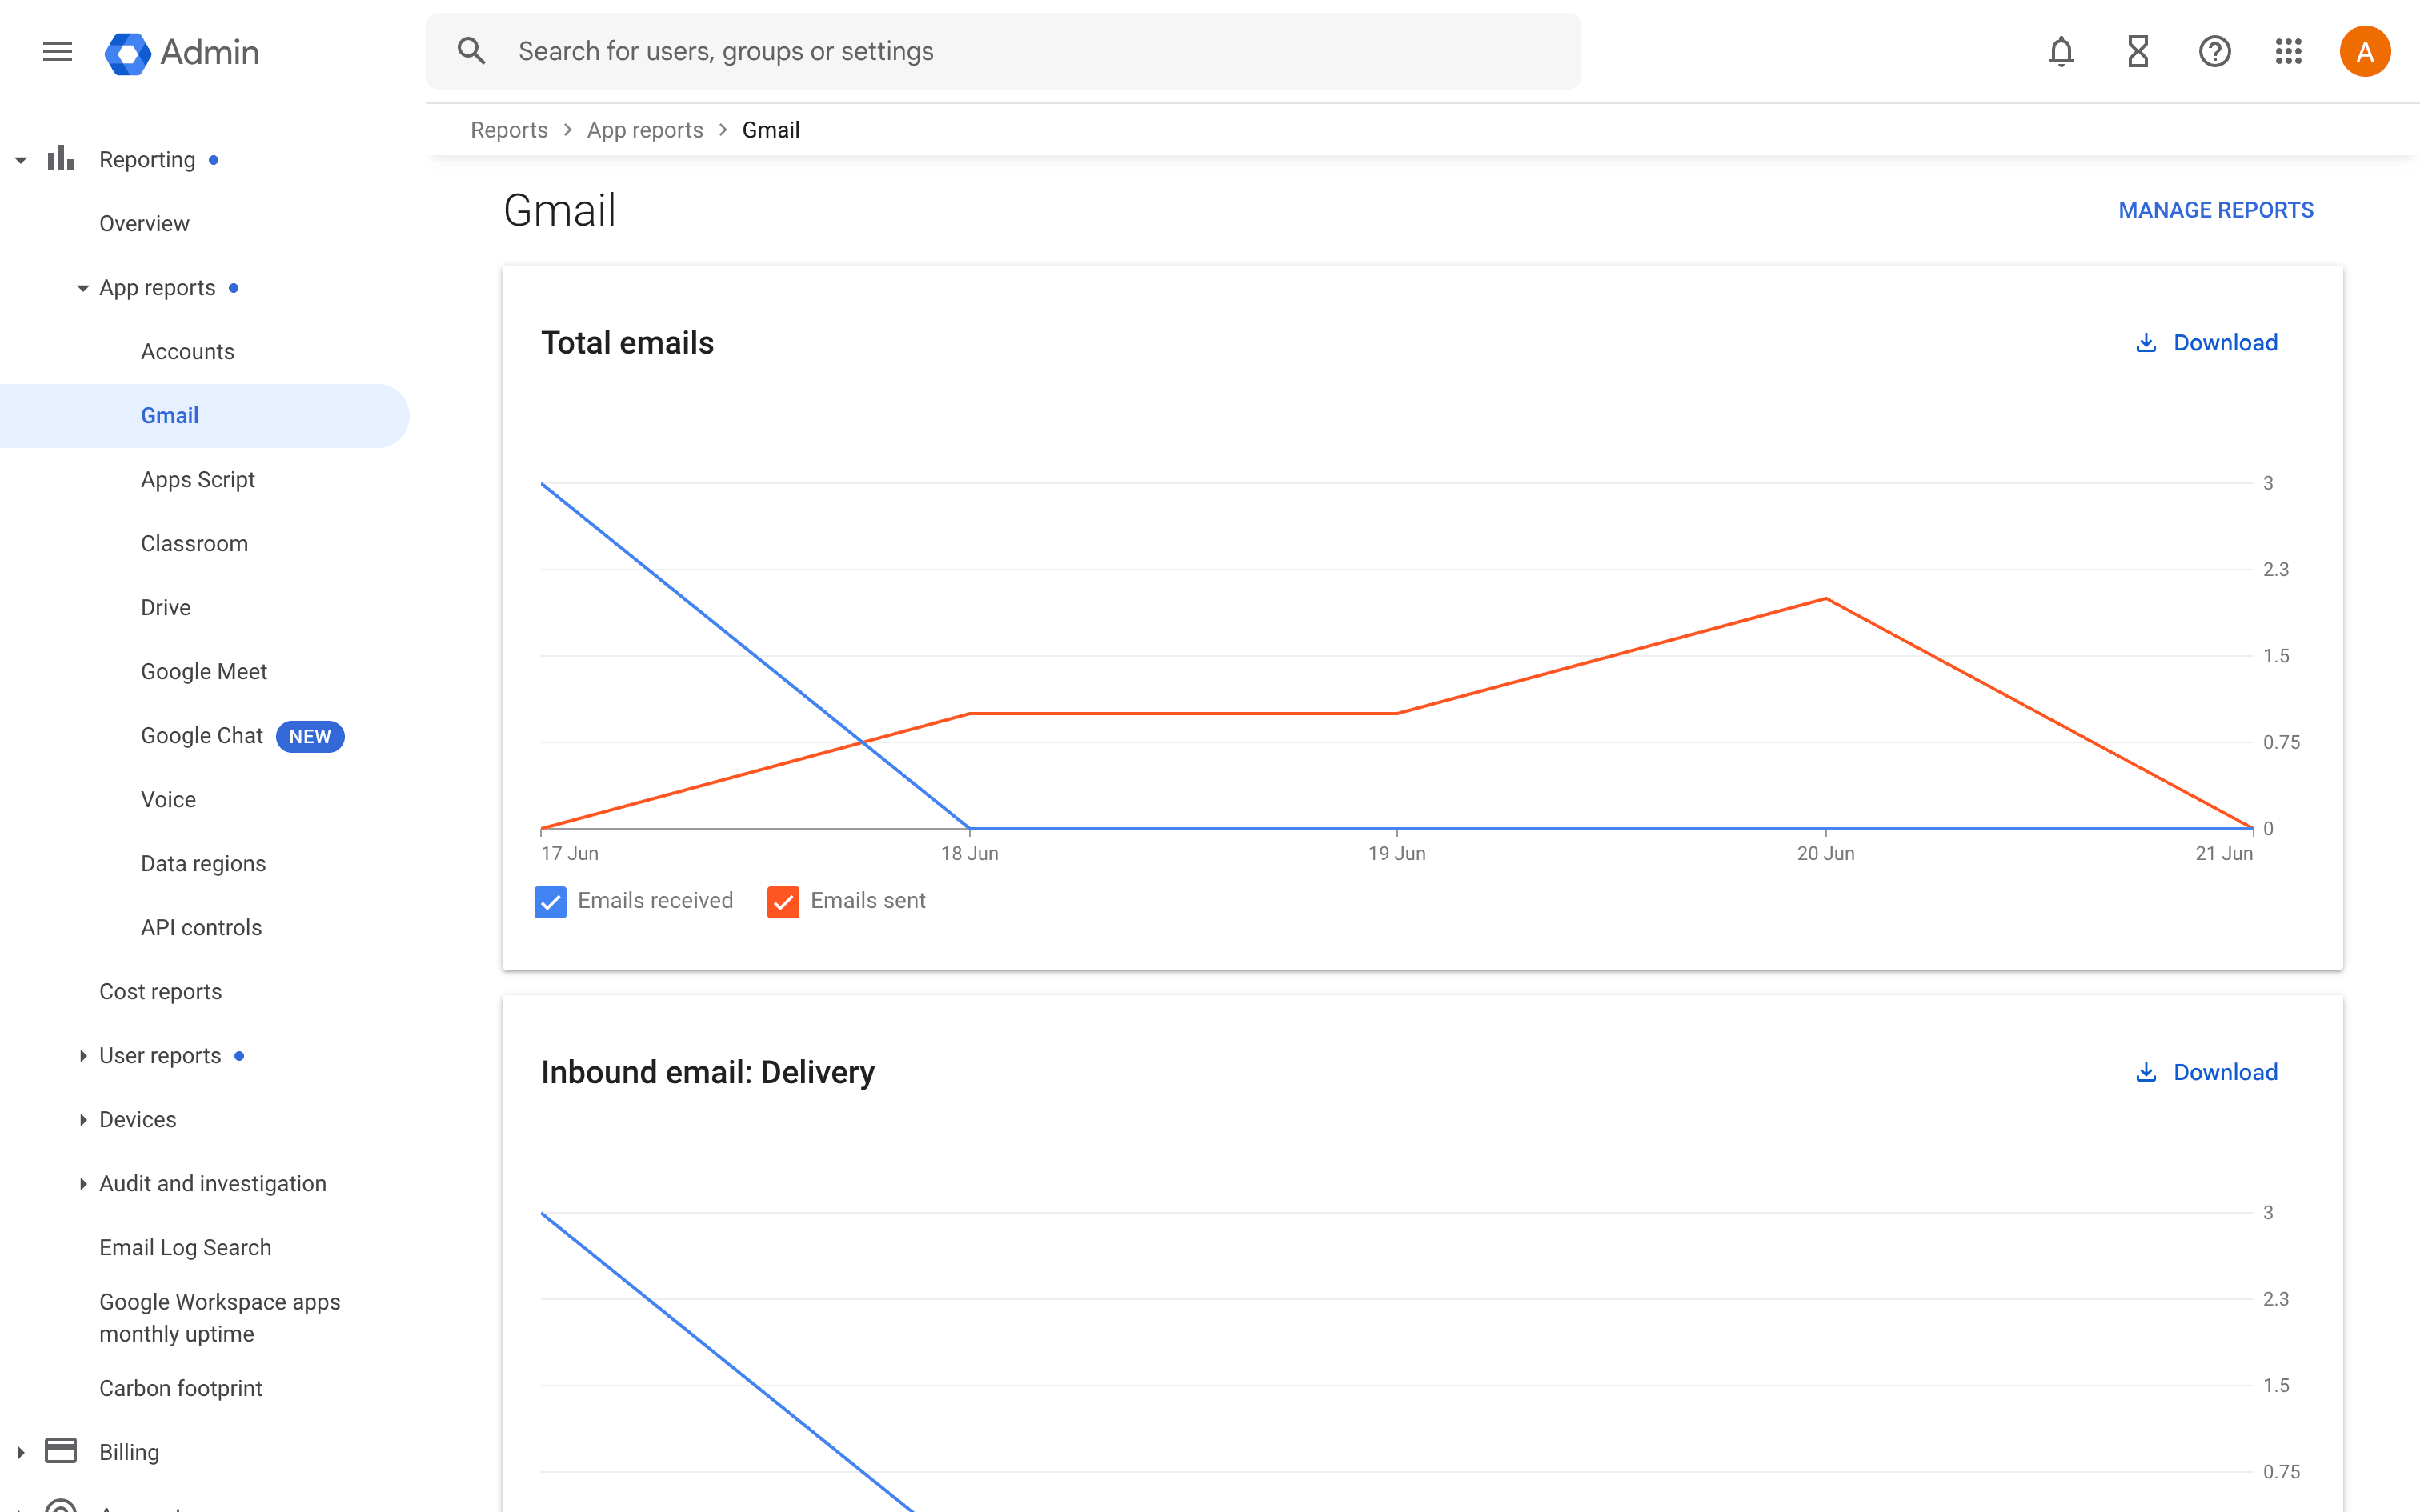The image size is (2420, 1512).
Task: Uncheck the Emails received checkbox
Action: (x=551, y=901)
